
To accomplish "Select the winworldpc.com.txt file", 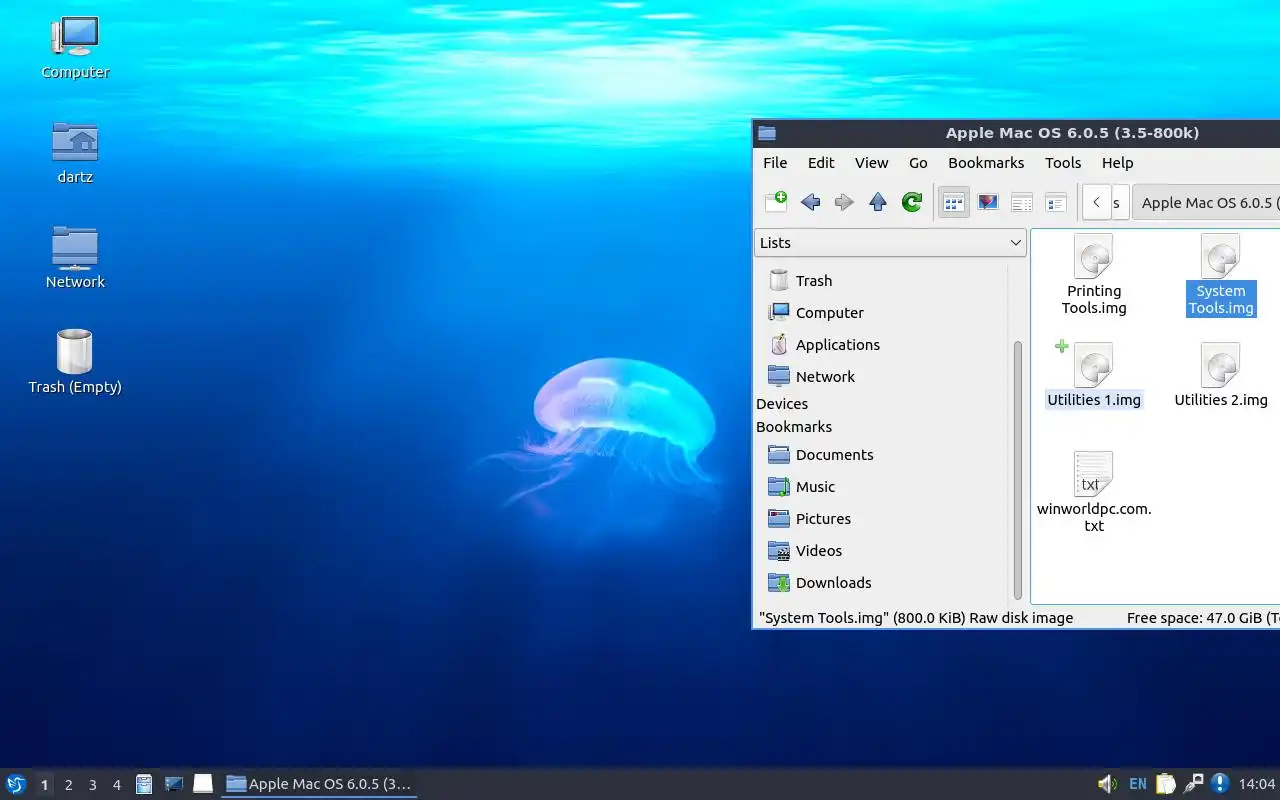I will (1094, 493).
